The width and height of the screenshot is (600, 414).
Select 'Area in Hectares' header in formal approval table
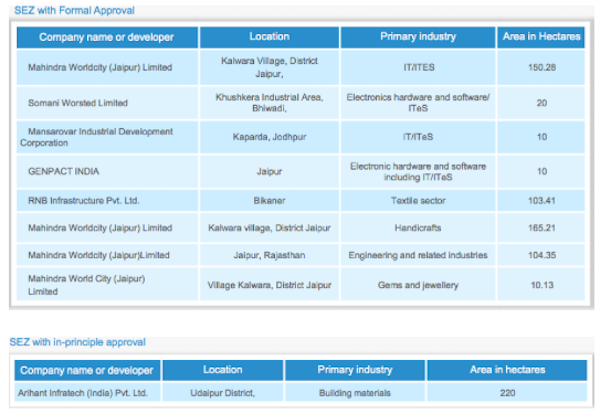coord(540,37)
